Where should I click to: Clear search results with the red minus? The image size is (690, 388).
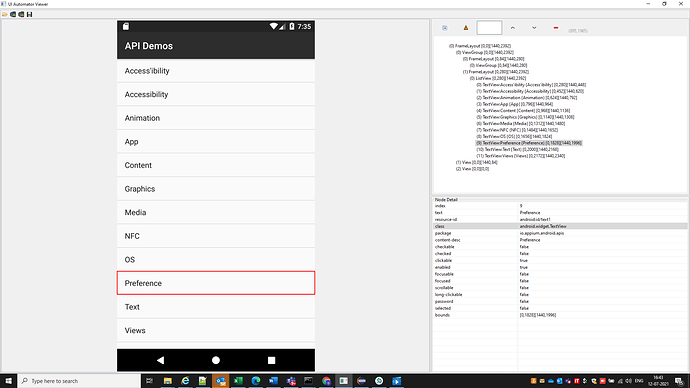tap(556, 28)
